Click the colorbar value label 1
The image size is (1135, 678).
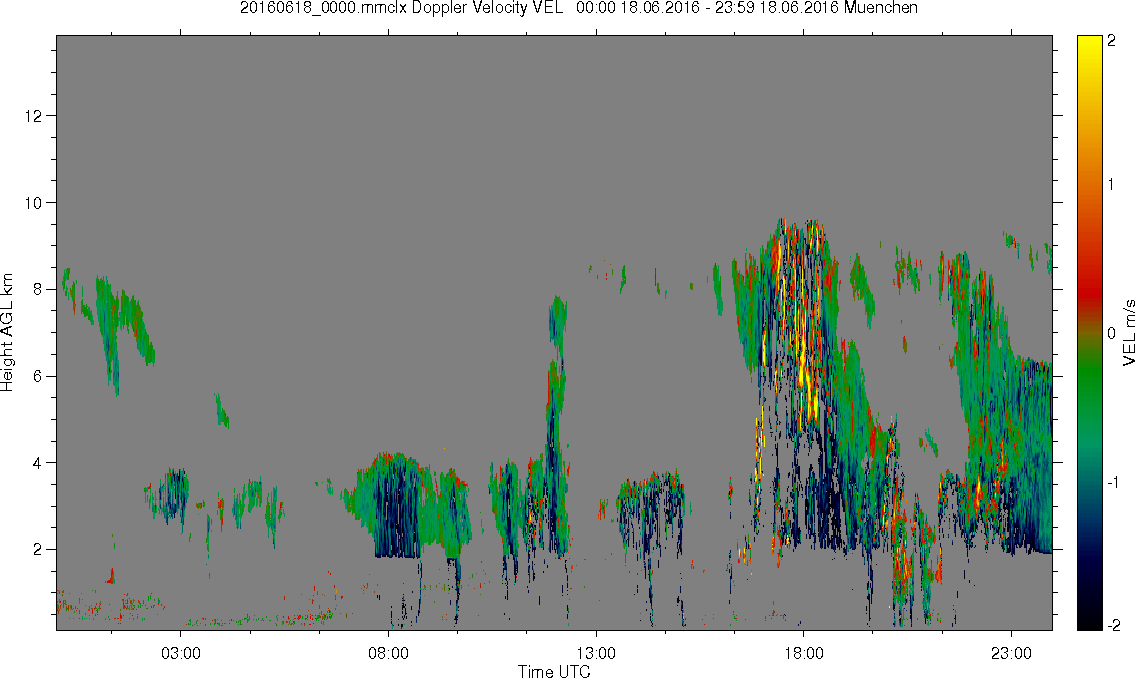pyautogui.click(x=1112, y=185)
